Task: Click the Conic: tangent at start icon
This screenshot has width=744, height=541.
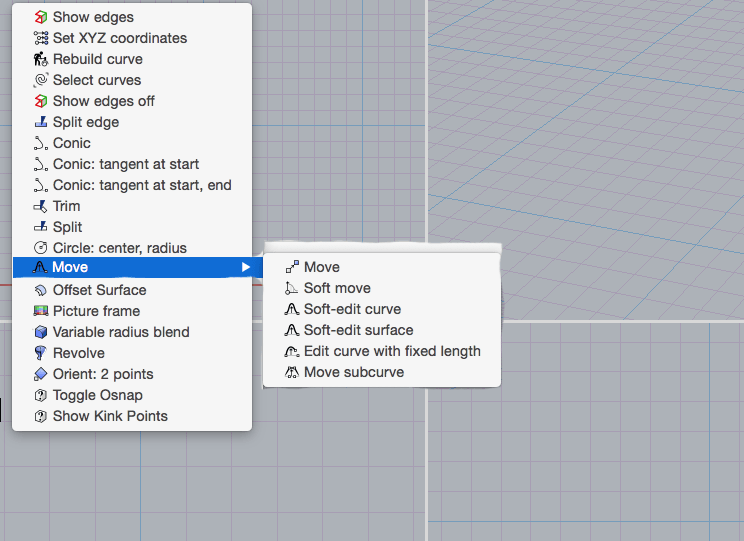Action: [x=41, y=164]
